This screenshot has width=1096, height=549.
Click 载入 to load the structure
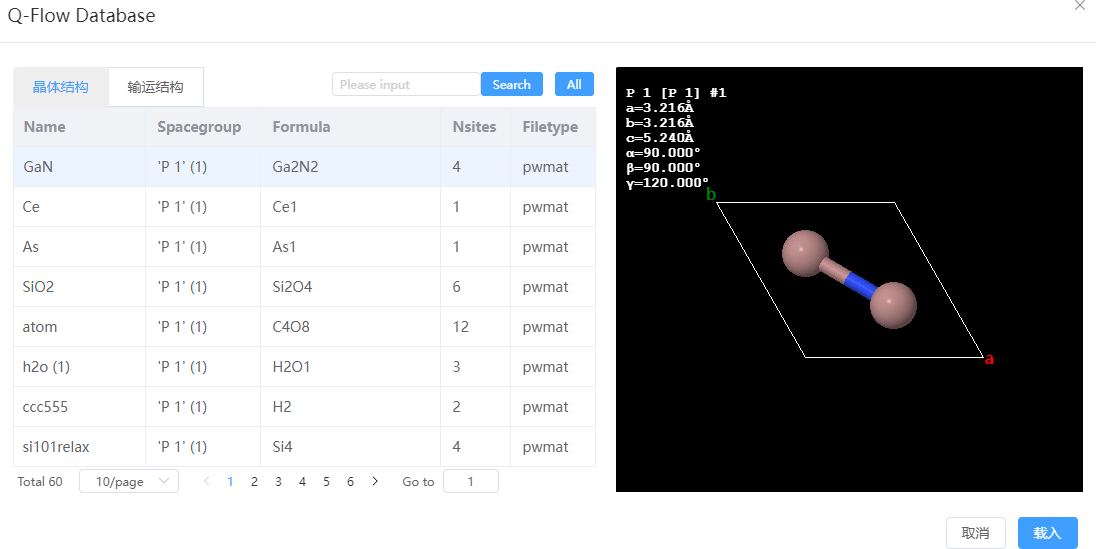1047,533
